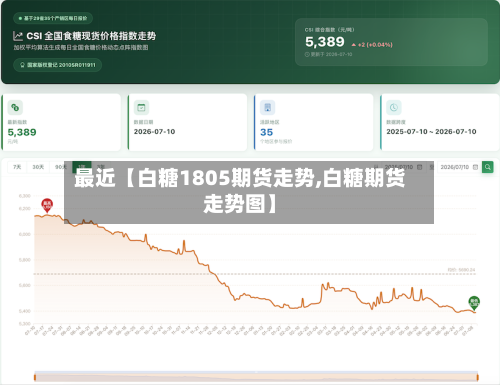Click the average price label 5680.24

461,270
